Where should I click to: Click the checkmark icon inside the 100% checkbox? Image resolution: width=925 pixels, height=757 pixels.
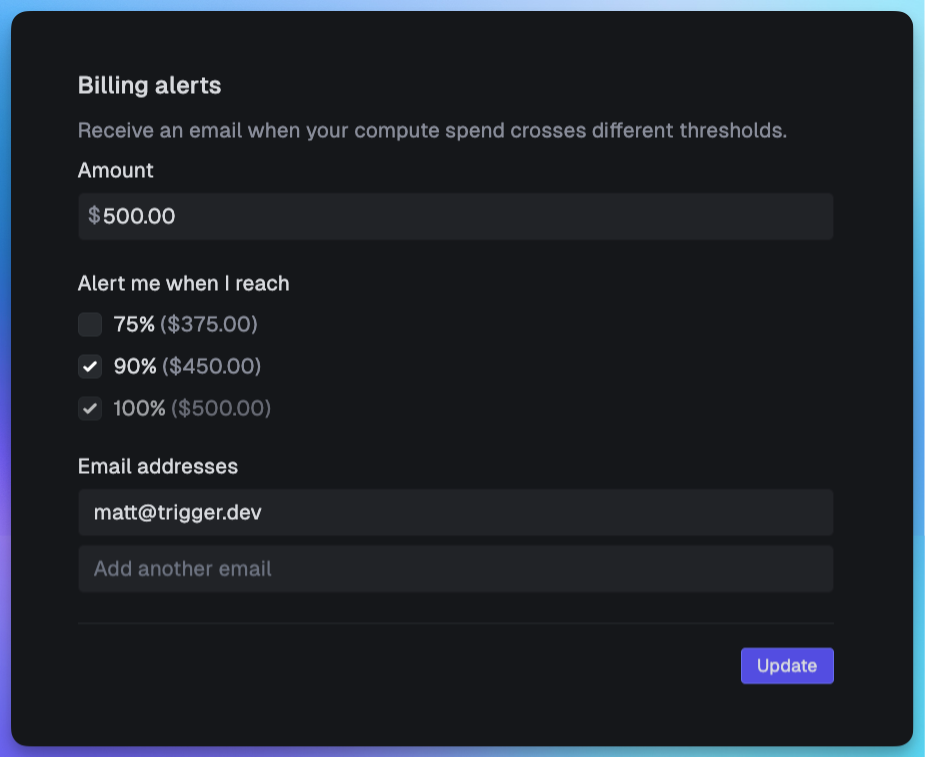(x=90, y=408)
